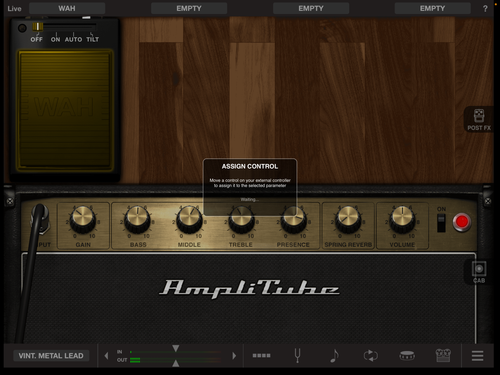The image size is (500, 375).
Task: Toggle the amp ON switch
Action: 441,223
